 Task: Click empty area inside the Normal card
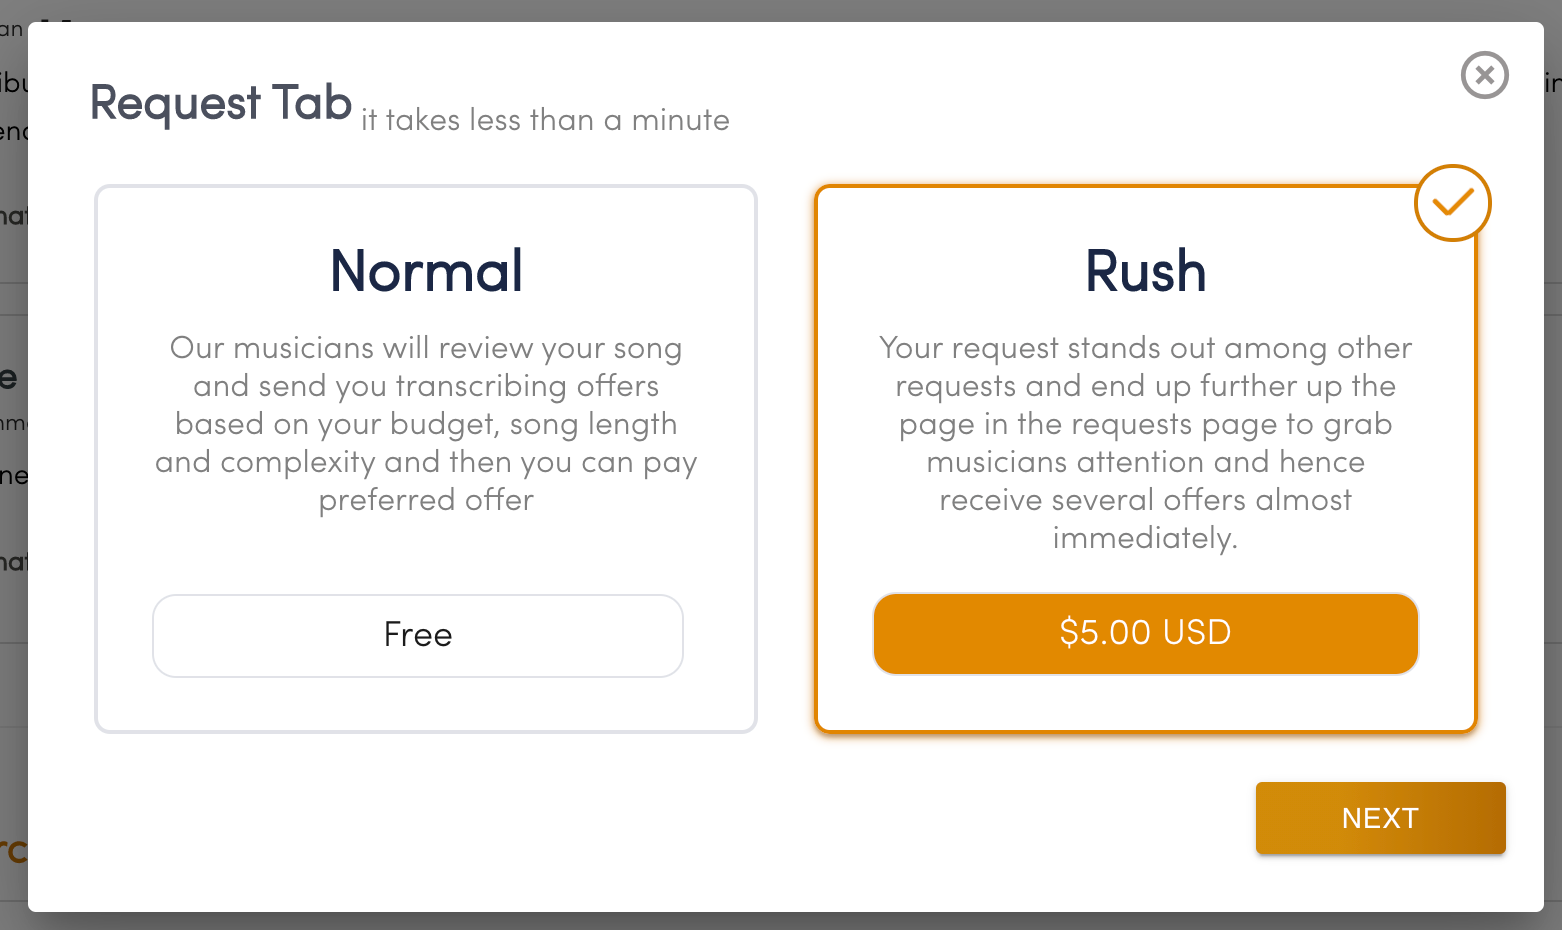coord(426,556)
